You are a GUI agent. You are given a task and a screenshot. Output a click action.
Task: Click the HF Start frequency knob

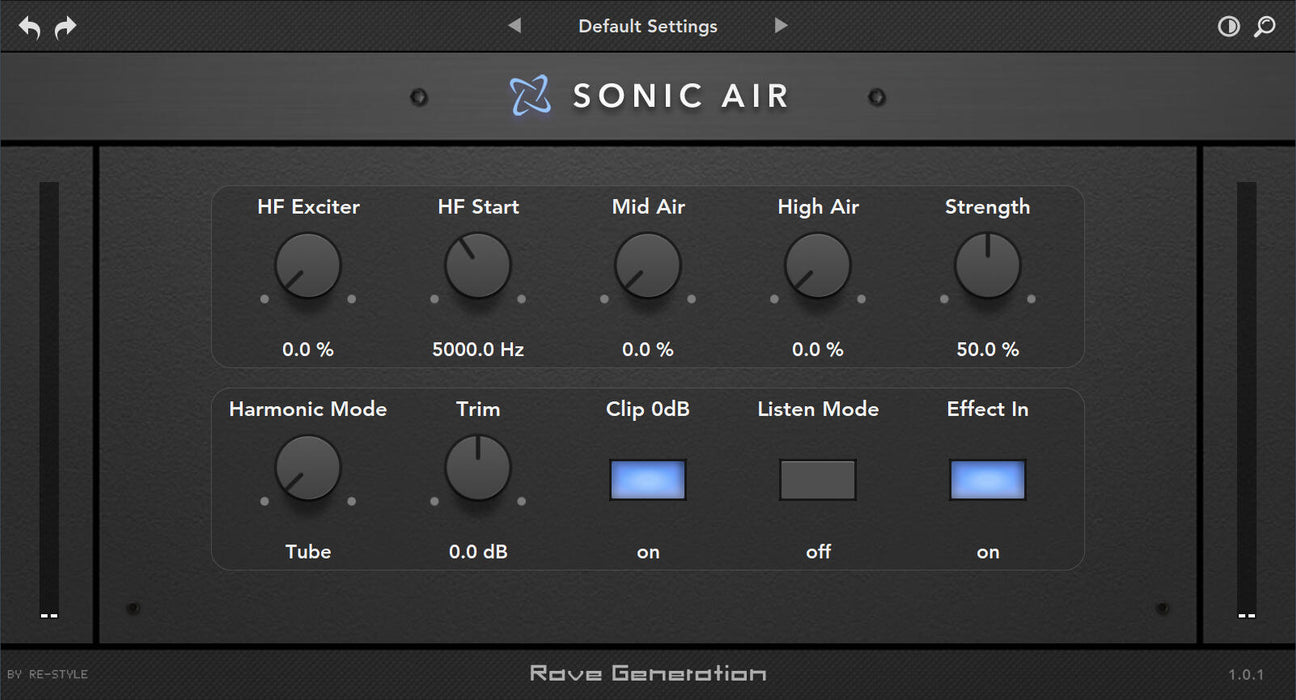tap(478, 266)
